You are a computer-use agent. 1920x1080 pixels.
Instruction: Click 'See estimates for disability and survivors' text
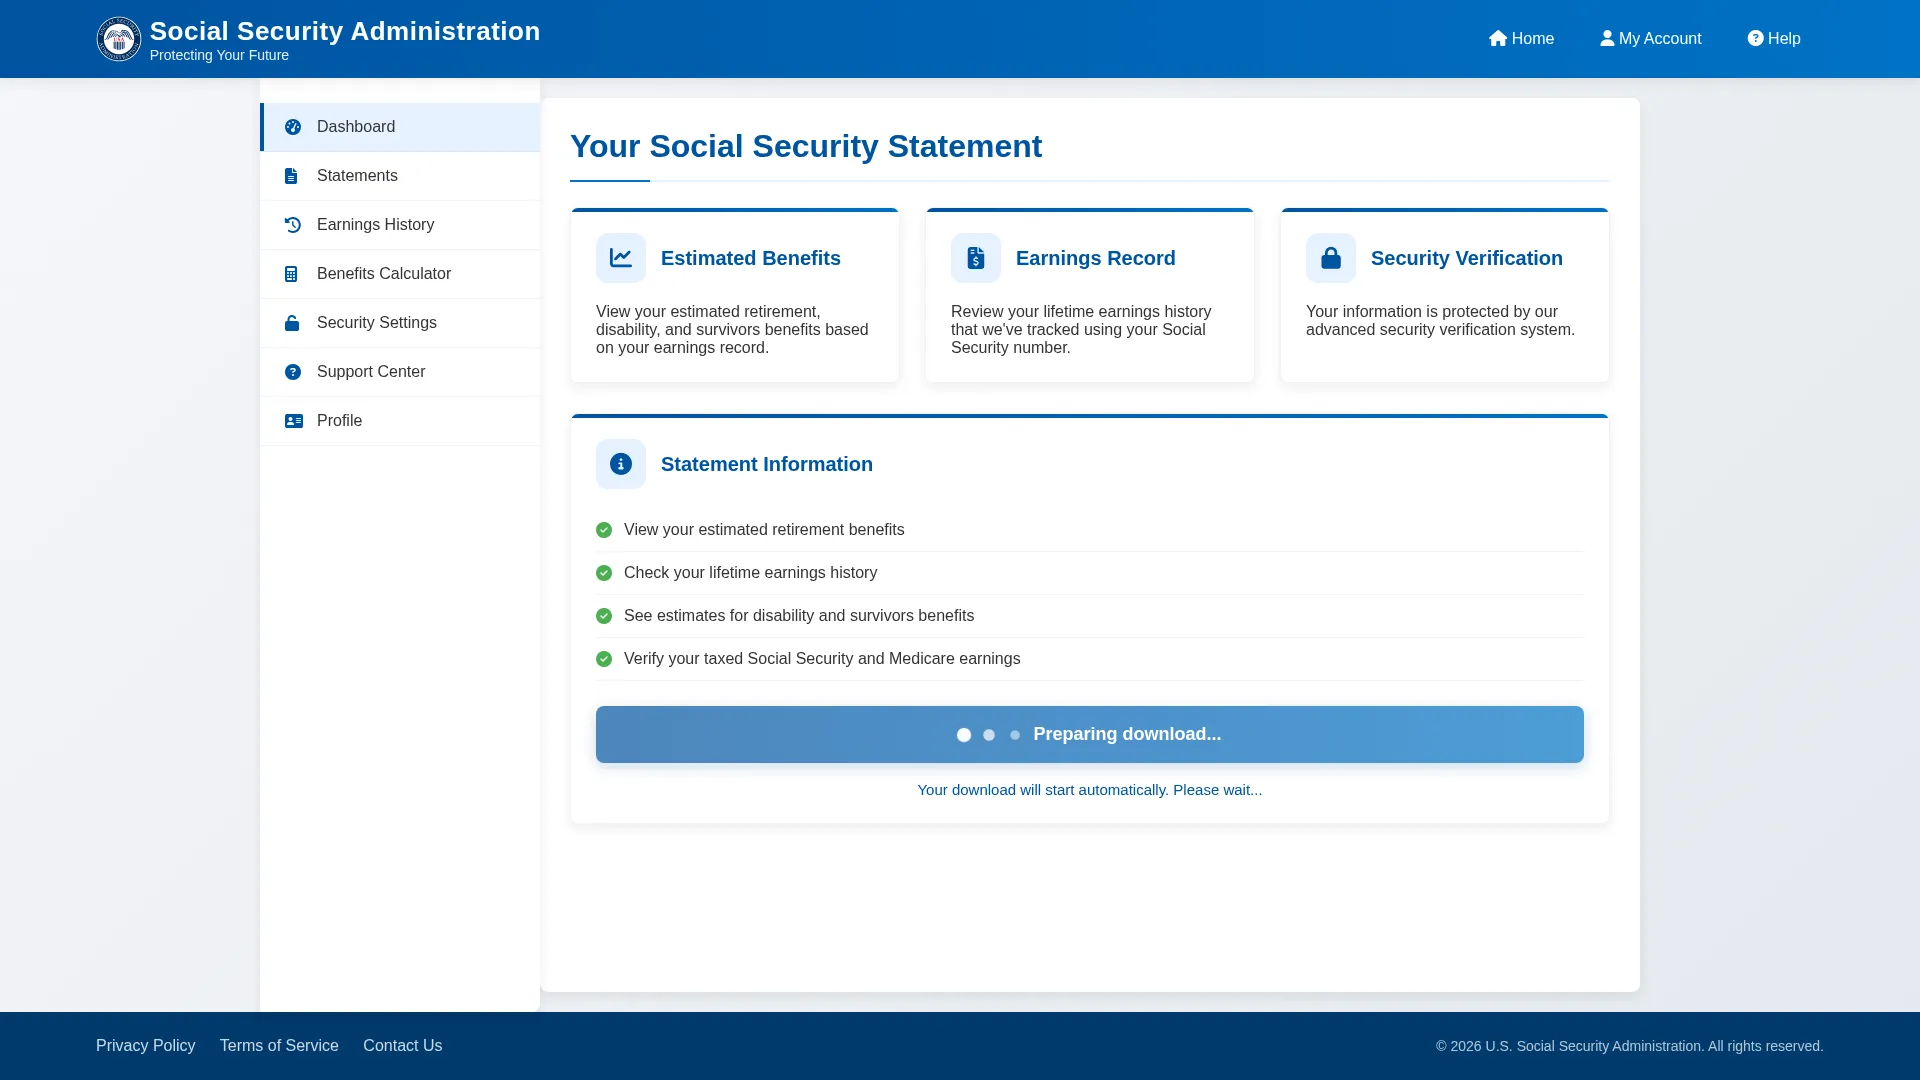pos(799,616)
